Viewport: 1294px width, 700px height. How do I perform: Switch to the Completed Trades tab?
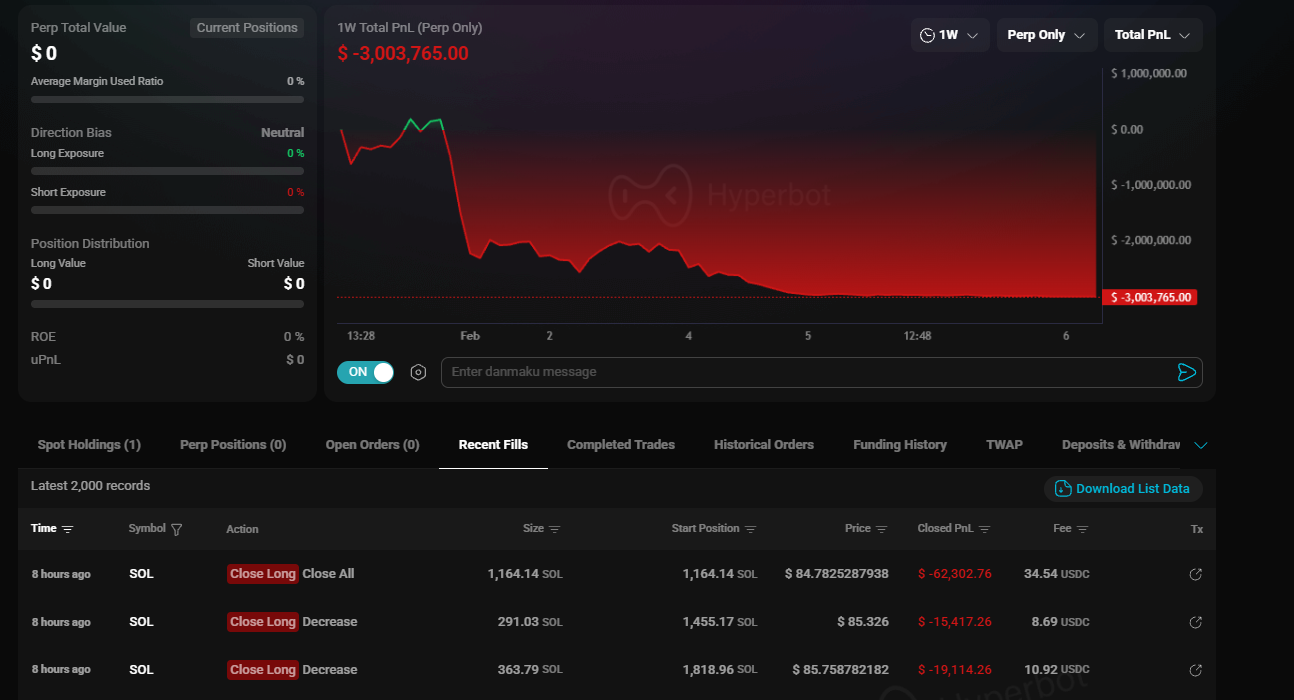click(x=620, y=445)
